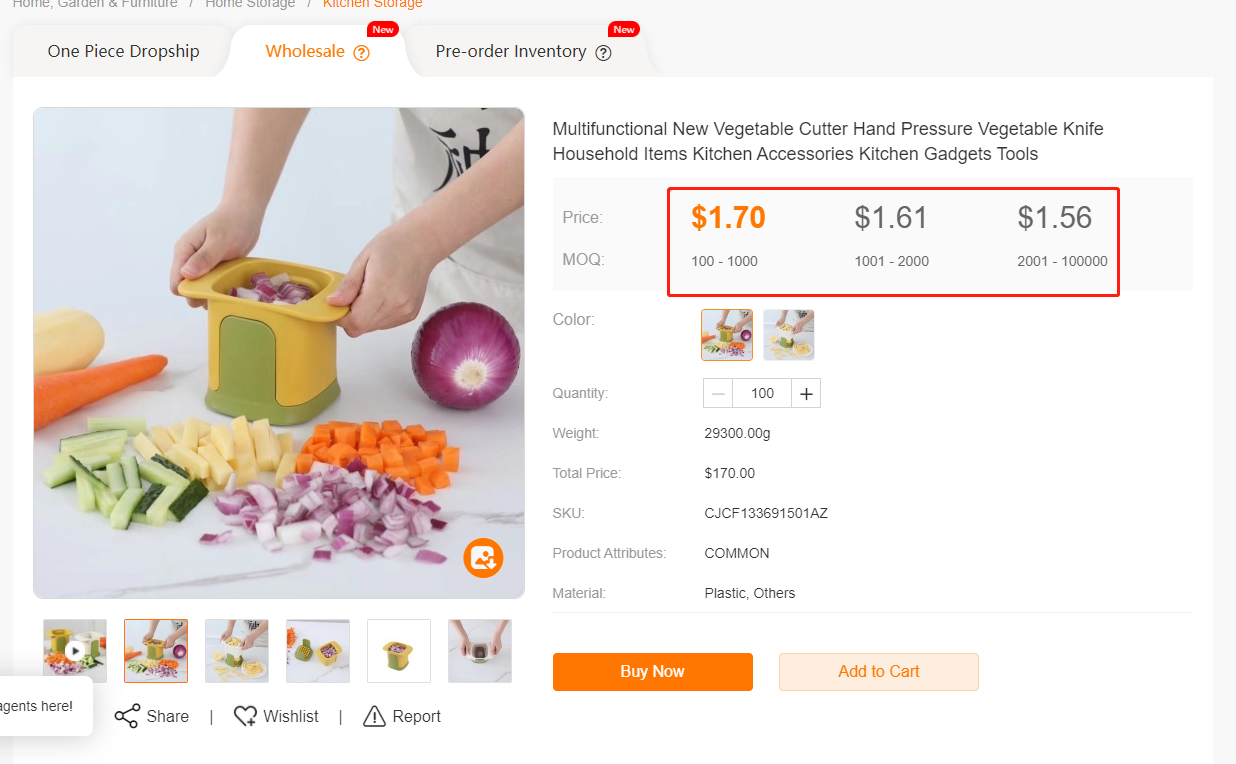This screenshot has height=764, width=1236.
Task: Play the product video thumbnail
Action: (x=75, y=651)
